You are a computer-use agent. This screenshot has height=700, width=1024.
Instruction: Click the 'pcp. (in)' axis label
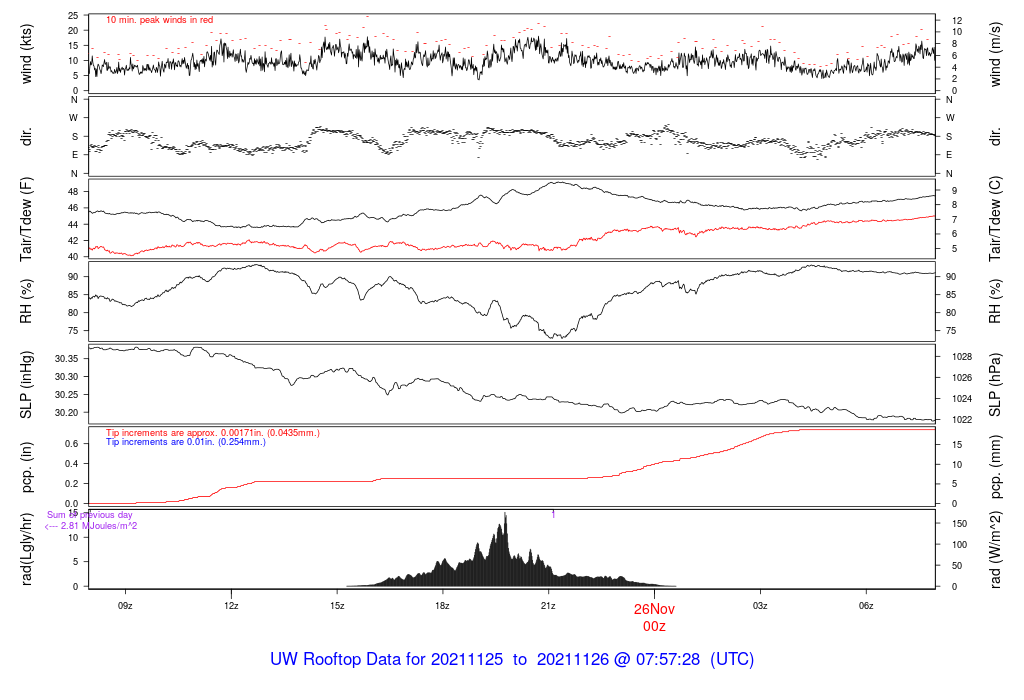point(26,468)
